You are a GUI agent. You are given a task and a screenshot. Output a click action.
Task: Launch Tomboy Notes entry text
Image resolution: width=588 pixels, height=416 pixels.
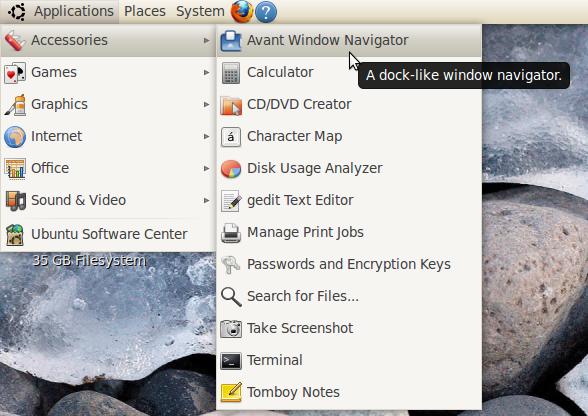click(x=293, y=392)
